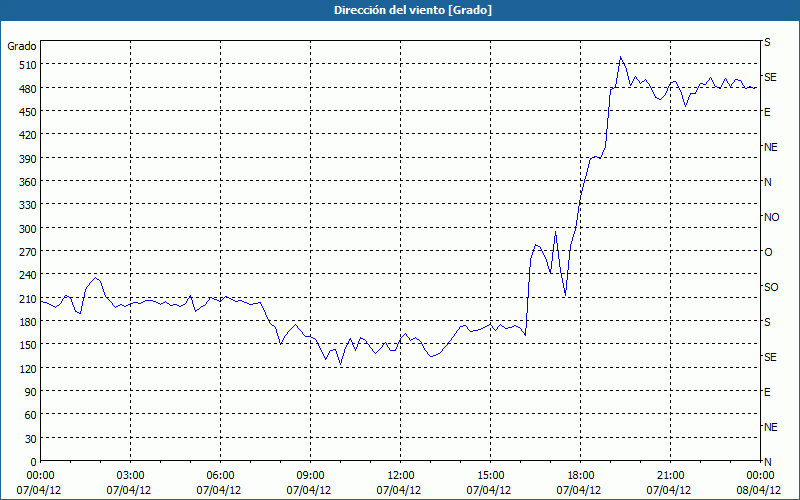Select the 0 degree axis label
Screen dimensions: 800x500
[x=34, y=462]
